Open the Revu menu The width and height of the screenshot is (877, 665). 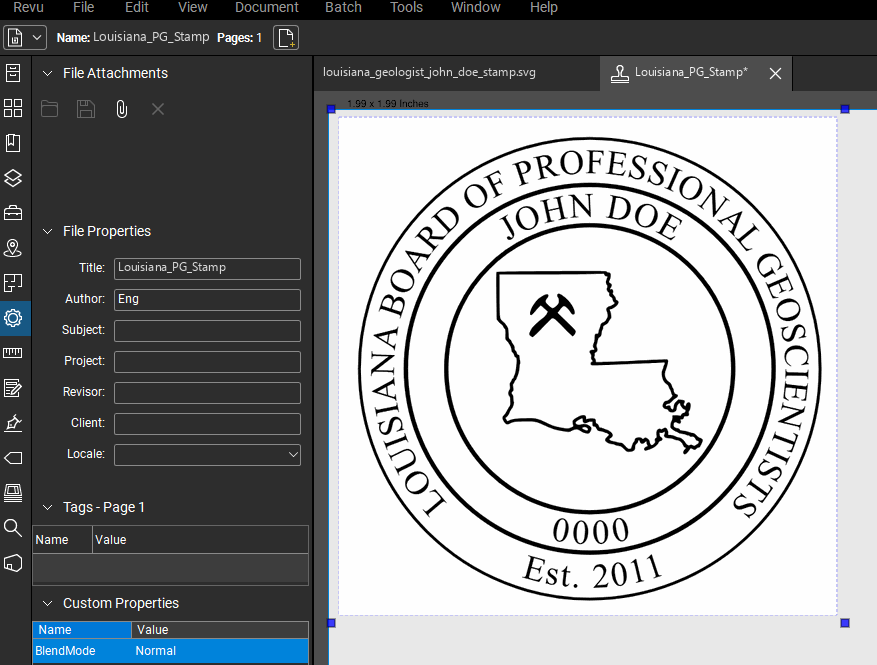click(x=29, y=7)
